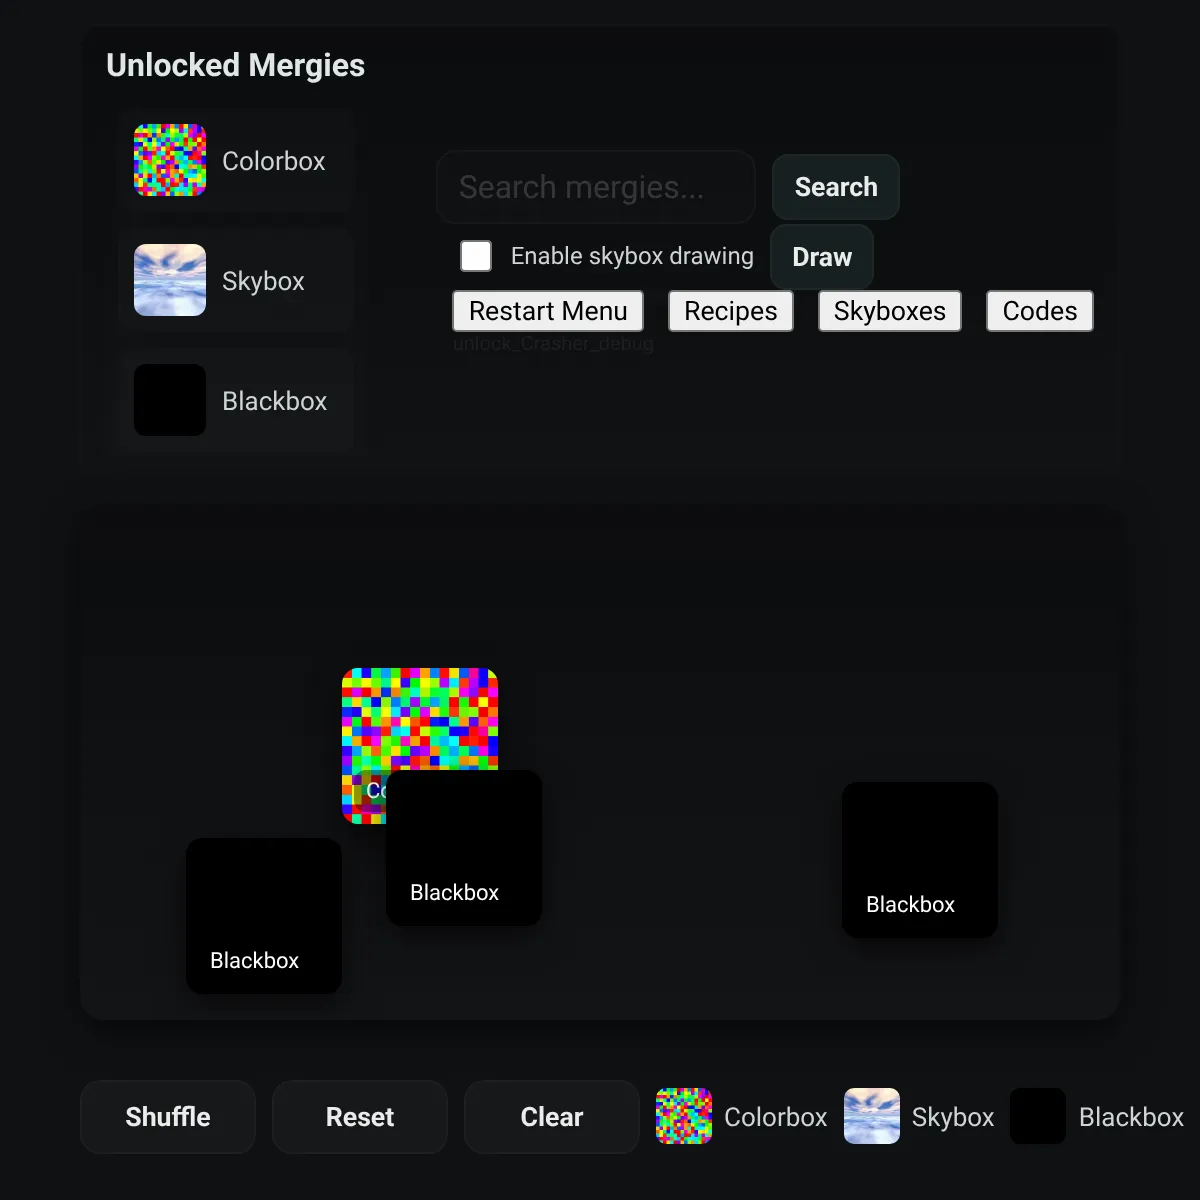Open the Restart Menu
The image size is (1200, 1200).
[548, 311]
